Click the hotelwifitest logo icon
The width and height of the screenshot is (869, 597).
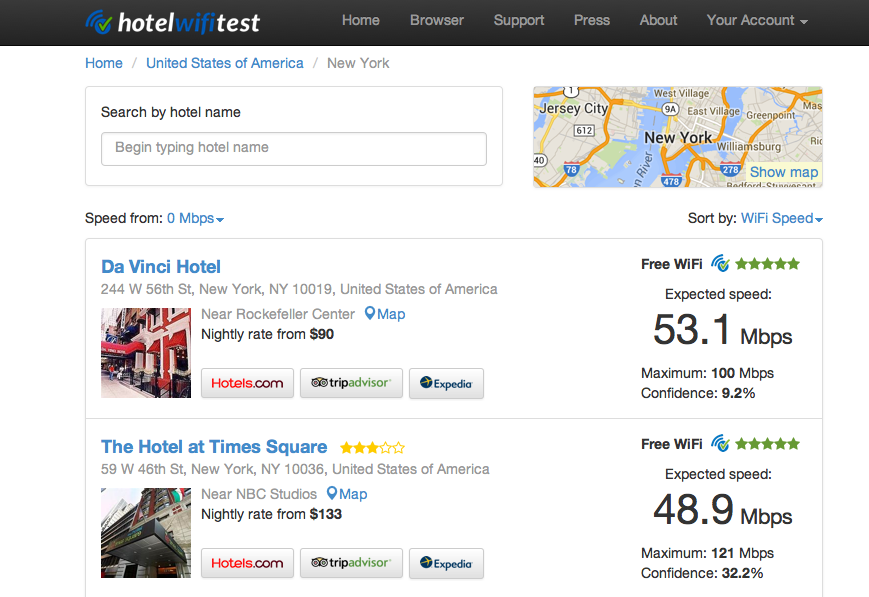99,21
